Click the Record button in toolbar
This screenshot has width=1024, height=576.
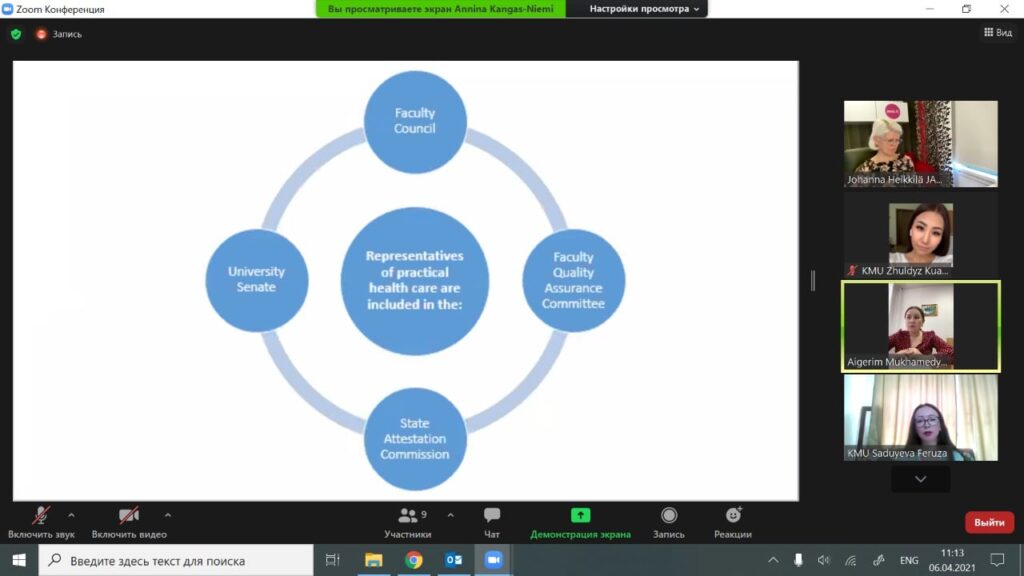(669, 522)
